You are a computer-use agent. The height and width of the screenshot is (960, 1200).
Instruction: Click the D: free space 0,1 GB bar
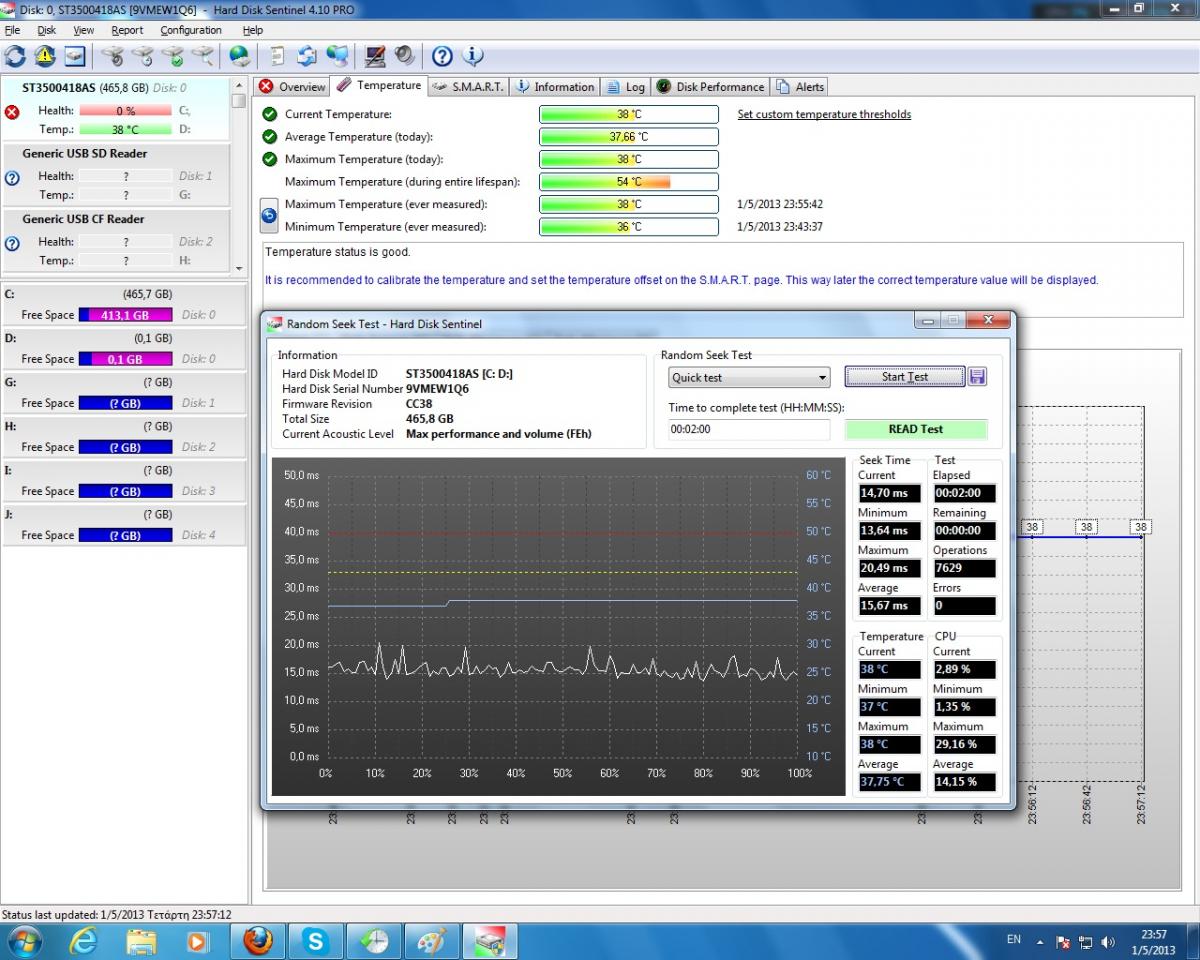(x=125, y=359)
